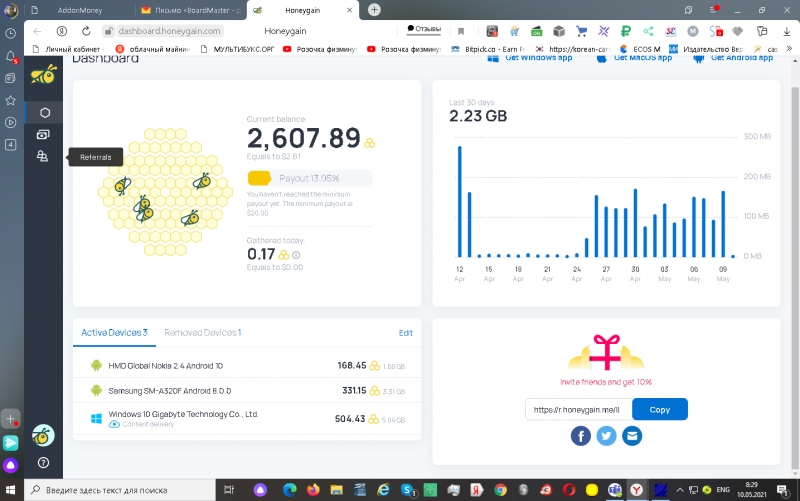Click the Payout 13.05% progress bar
Viewport: 800px width, 501px height.
click(309, 178)
